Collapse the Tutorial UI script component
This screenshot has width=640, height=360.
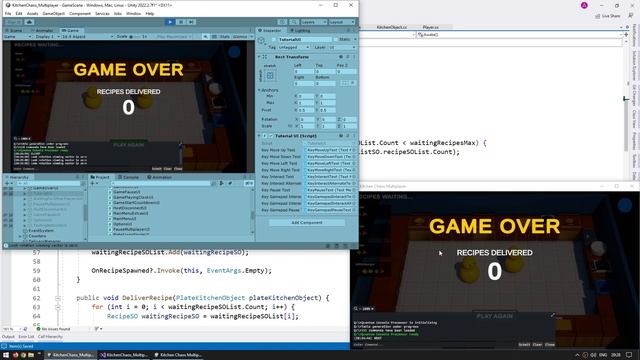pyautogui.click(x=259, y=136)
